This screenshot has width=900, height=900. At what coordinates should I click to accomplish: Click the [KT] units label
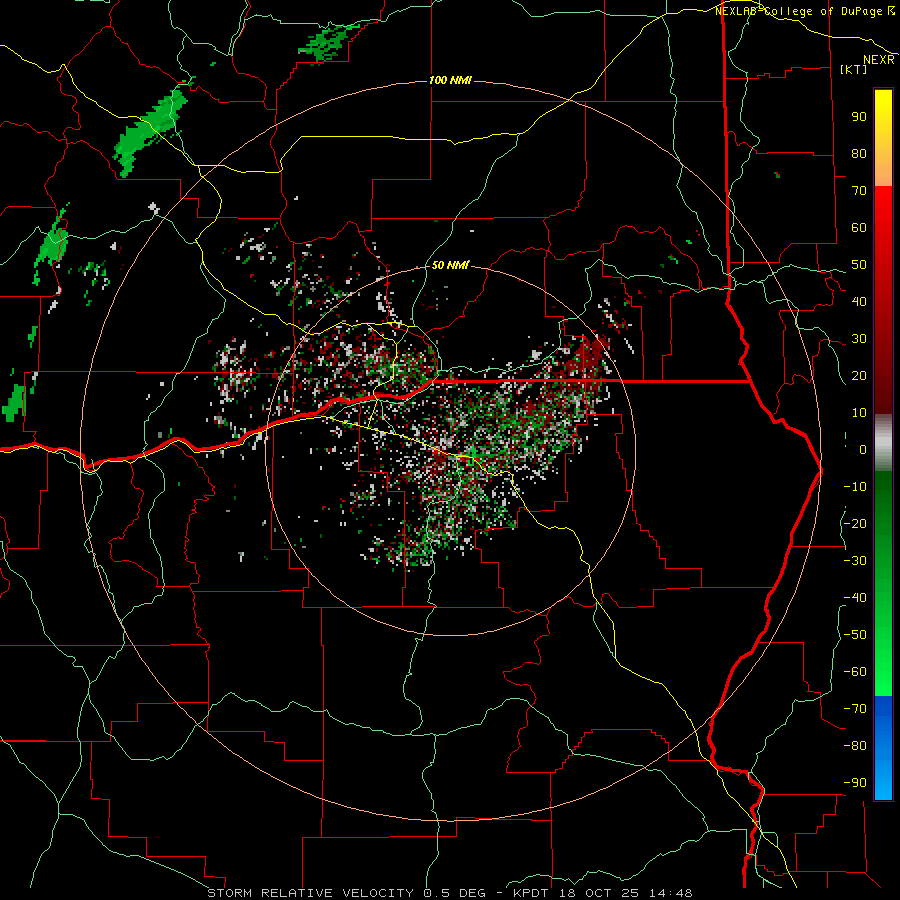tap(853, 69)
